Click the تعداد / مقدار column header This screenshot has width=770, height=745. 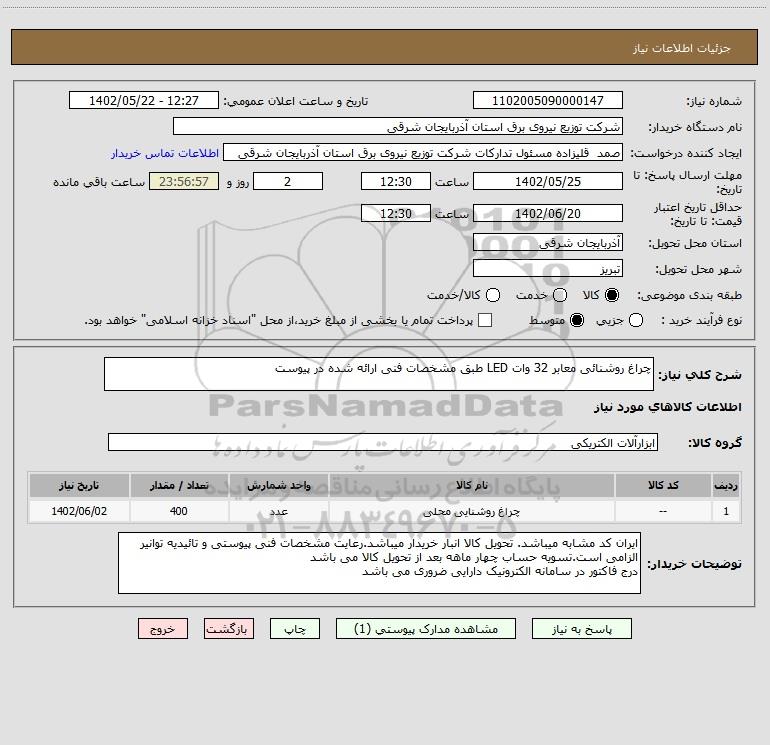tap(179, 485)
